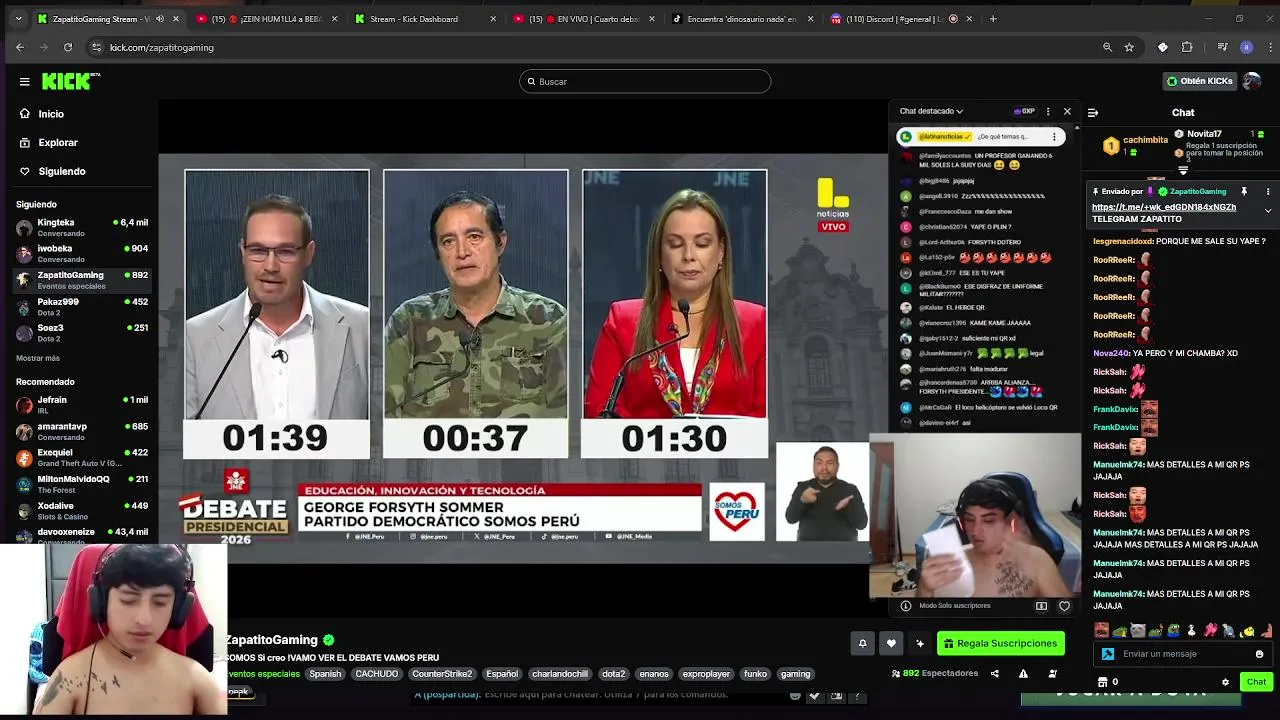Screen dimensions: 1280x720
Task: Open the chat shop icon
Action: point(1103,682)
